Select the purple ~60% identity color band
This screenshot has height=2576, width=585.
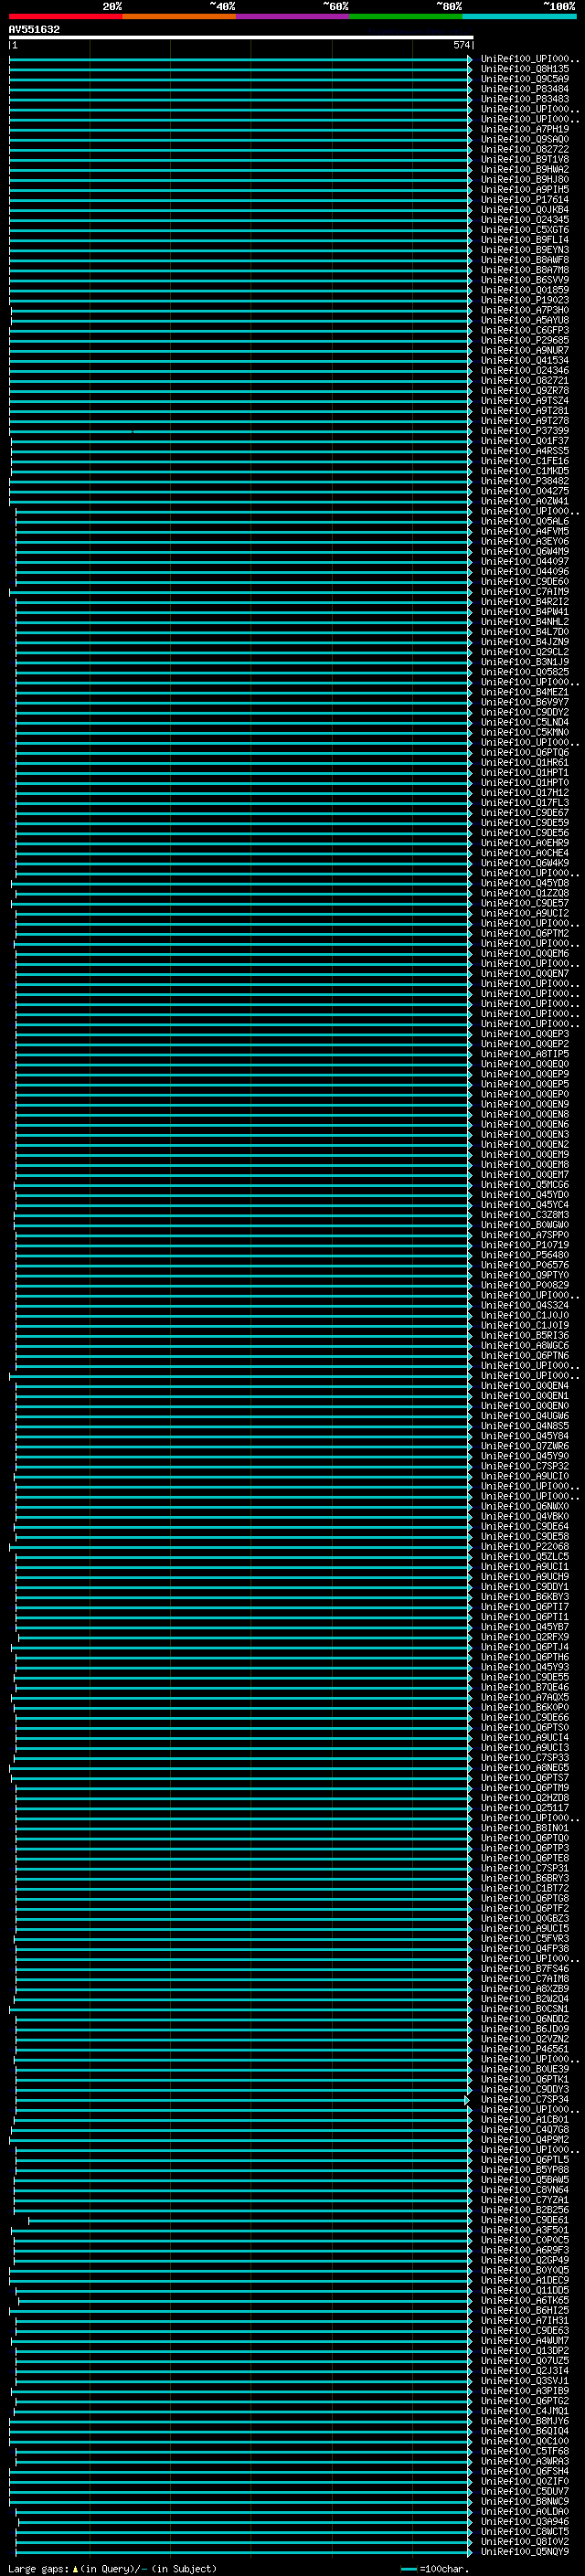293,16
